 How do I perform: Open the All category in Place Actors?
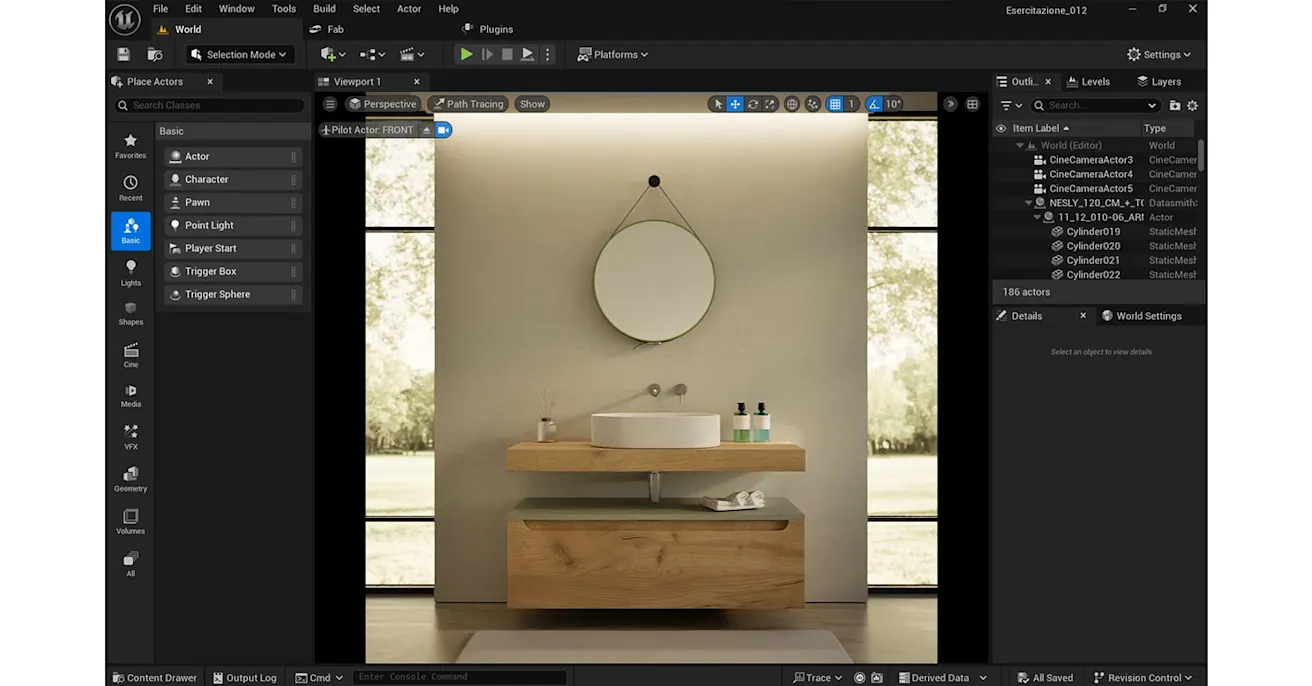tap(130, 564)
